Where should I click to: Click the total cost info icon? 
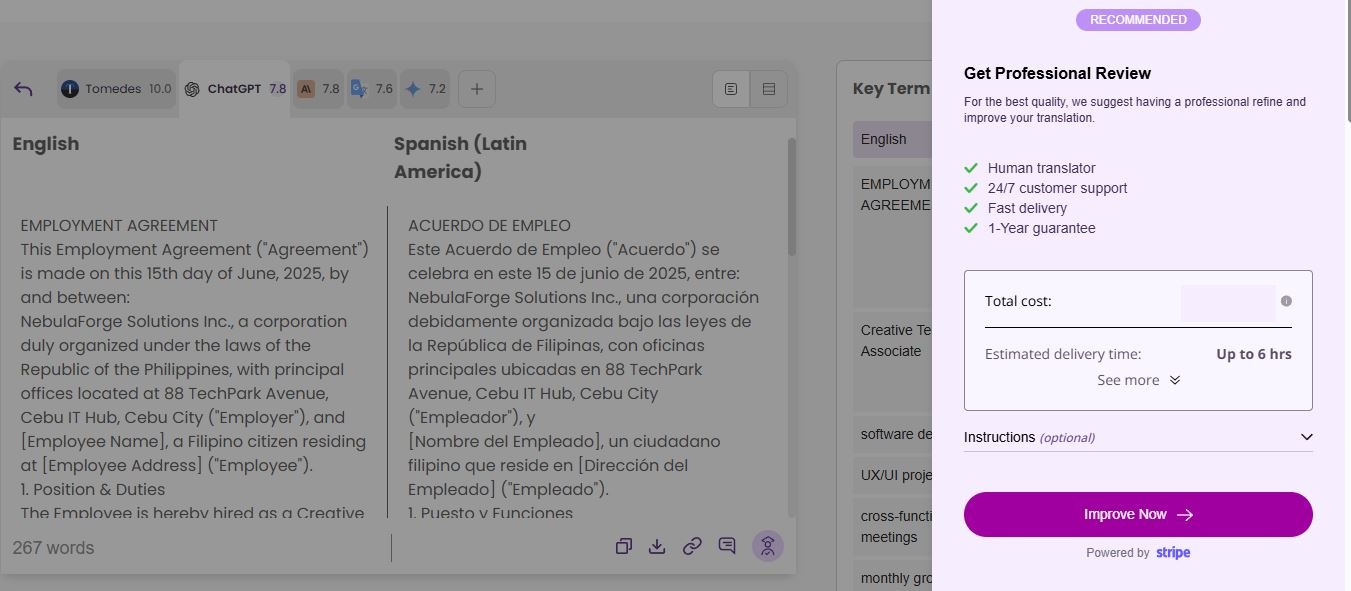(1286, 301)
